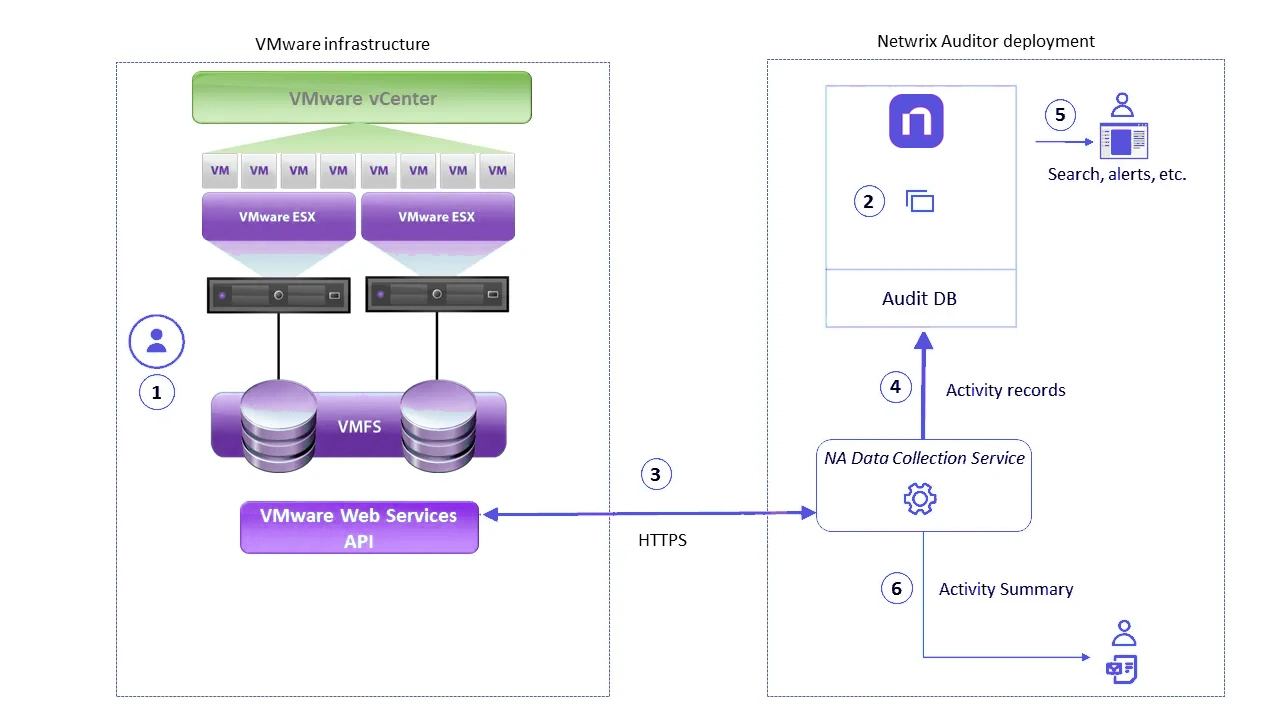Click the left VMware ESX block
The width and height of the screenshot is (1280, 720).
pos(278,217)
